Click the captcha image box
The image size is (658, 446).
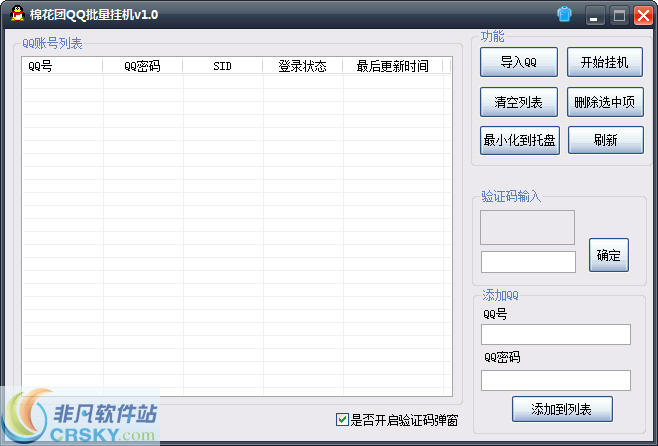[x=527, y=227]
